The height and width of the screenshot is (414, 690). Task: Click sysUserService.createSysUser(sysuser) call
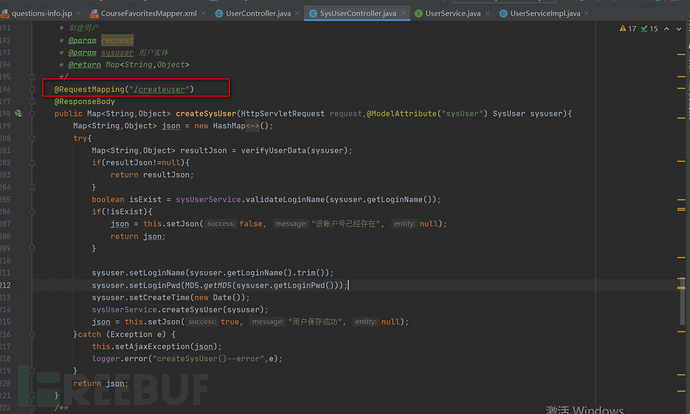tap(180, 310)
